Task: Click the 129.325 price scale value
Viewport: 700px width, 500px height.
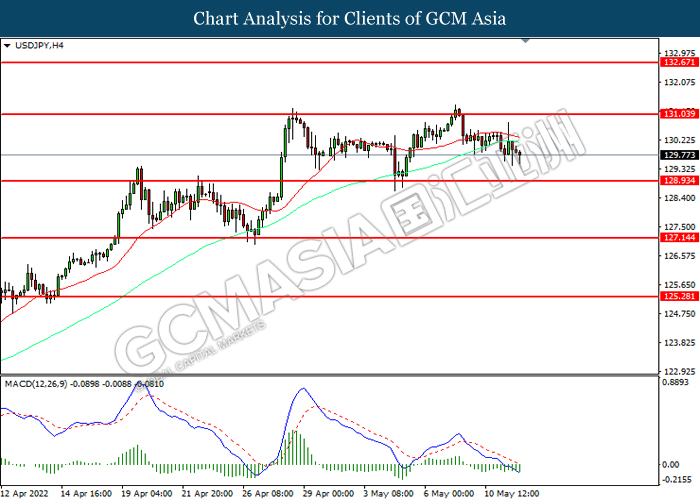Action: pos(680,169)
